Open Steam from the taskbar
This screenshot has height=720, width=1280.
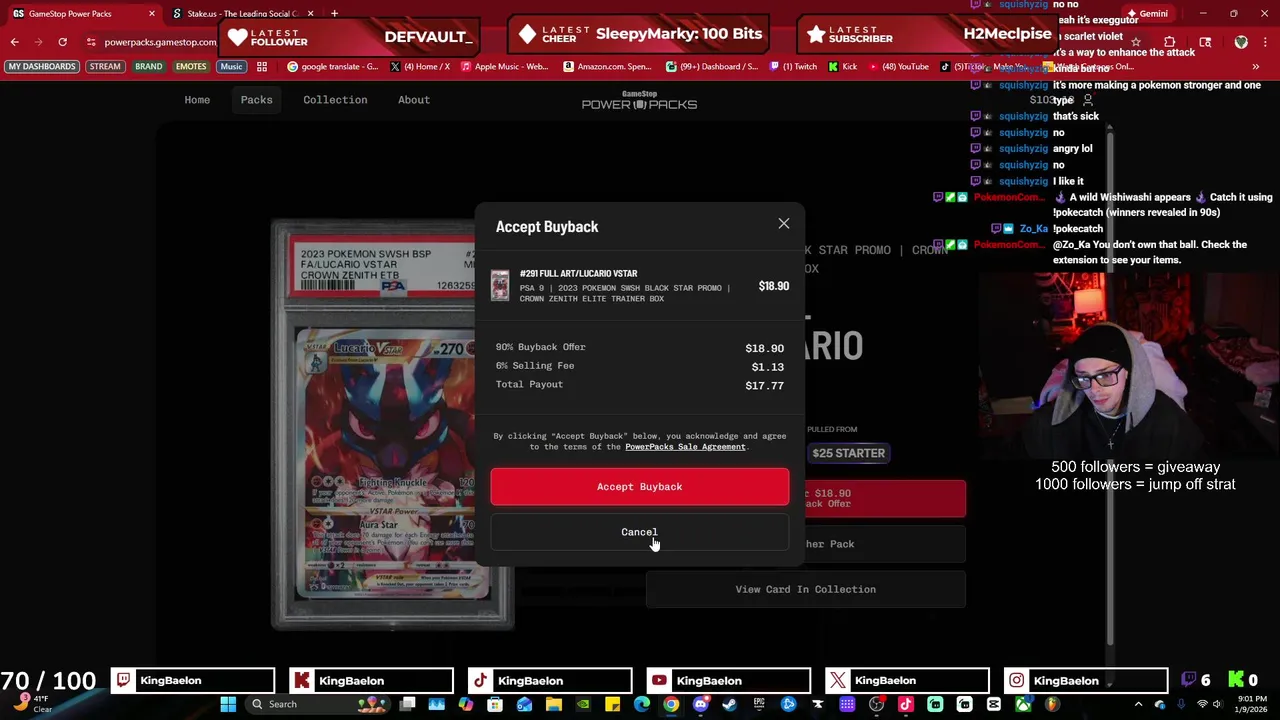[729, 704]
